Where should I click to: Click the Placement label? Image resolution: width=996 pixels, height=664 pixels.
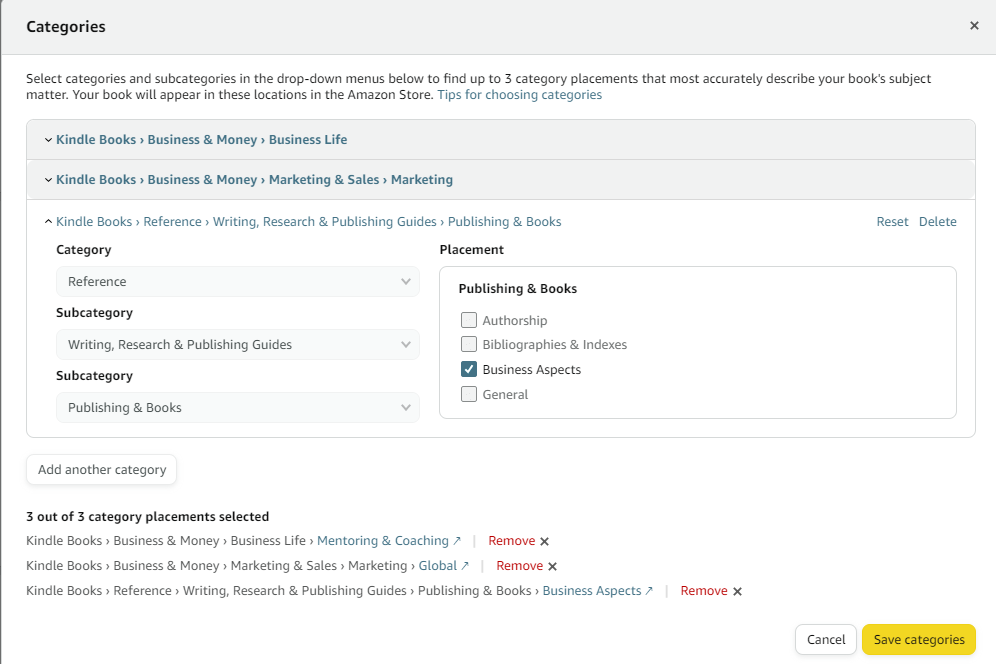(x=471, y=250)
